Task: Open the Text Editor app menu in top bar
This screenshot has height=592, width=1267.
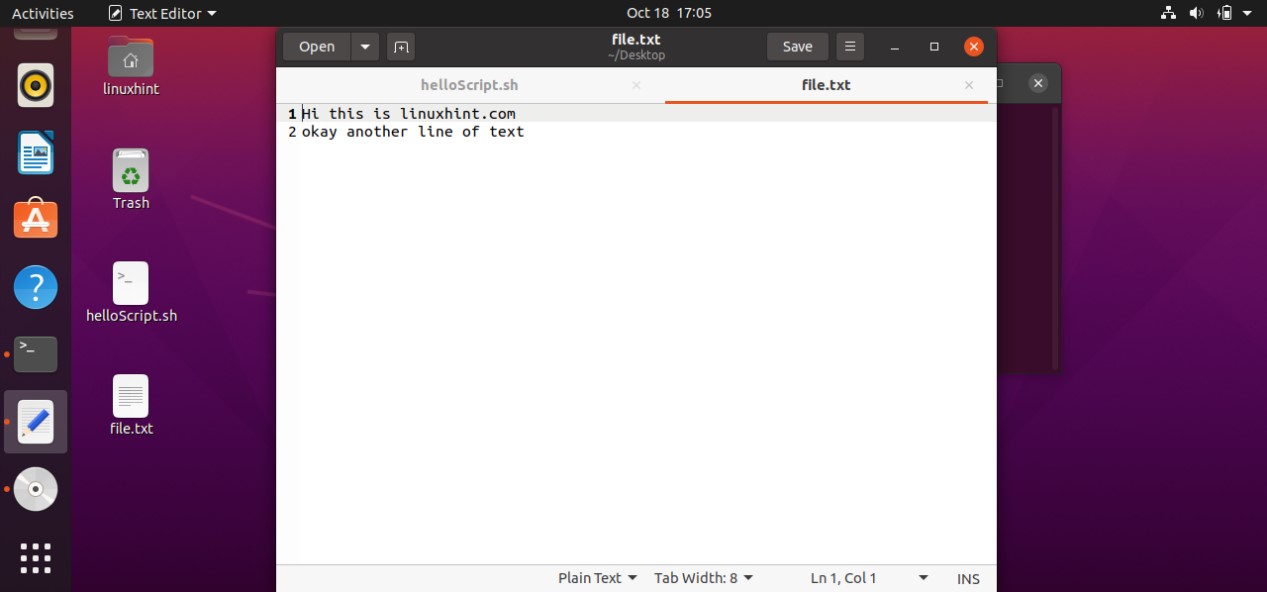Action: click(162, 13)
